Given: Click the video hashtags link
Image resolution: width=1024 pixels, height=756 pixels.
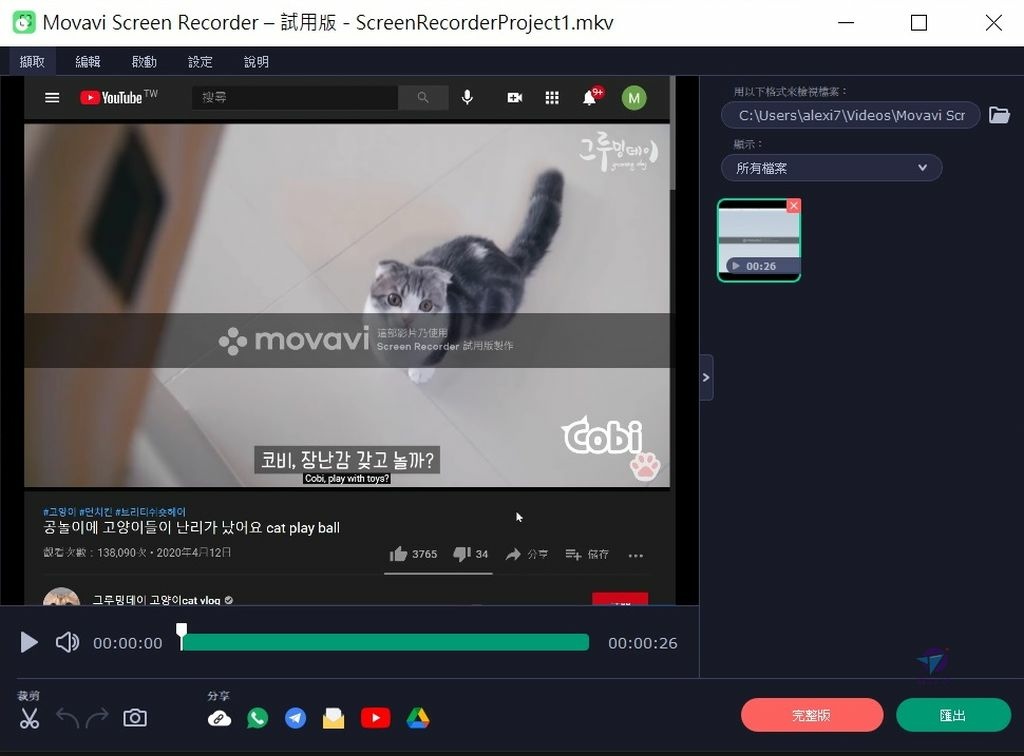Looking at the screenshot, I should [x=114, y=512].
